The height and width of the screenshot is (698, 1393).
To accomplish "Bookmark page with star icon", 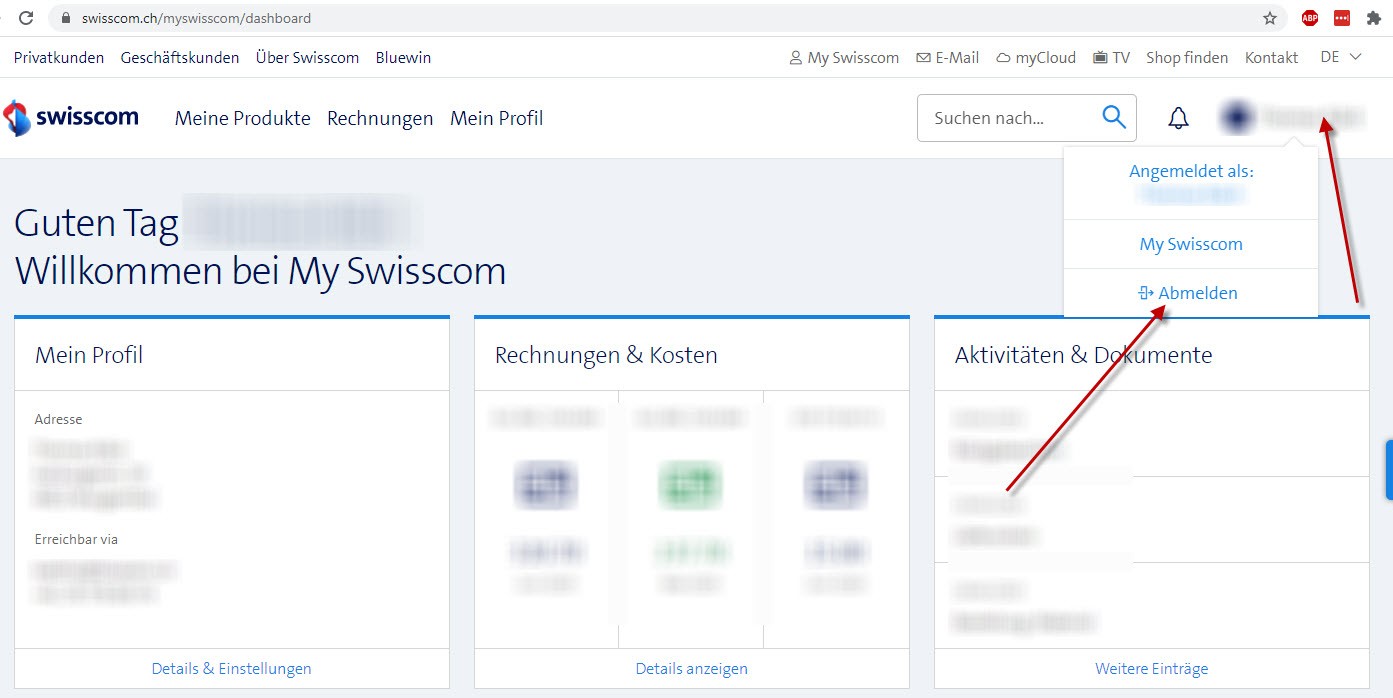I will click(x=1270, y=18).
